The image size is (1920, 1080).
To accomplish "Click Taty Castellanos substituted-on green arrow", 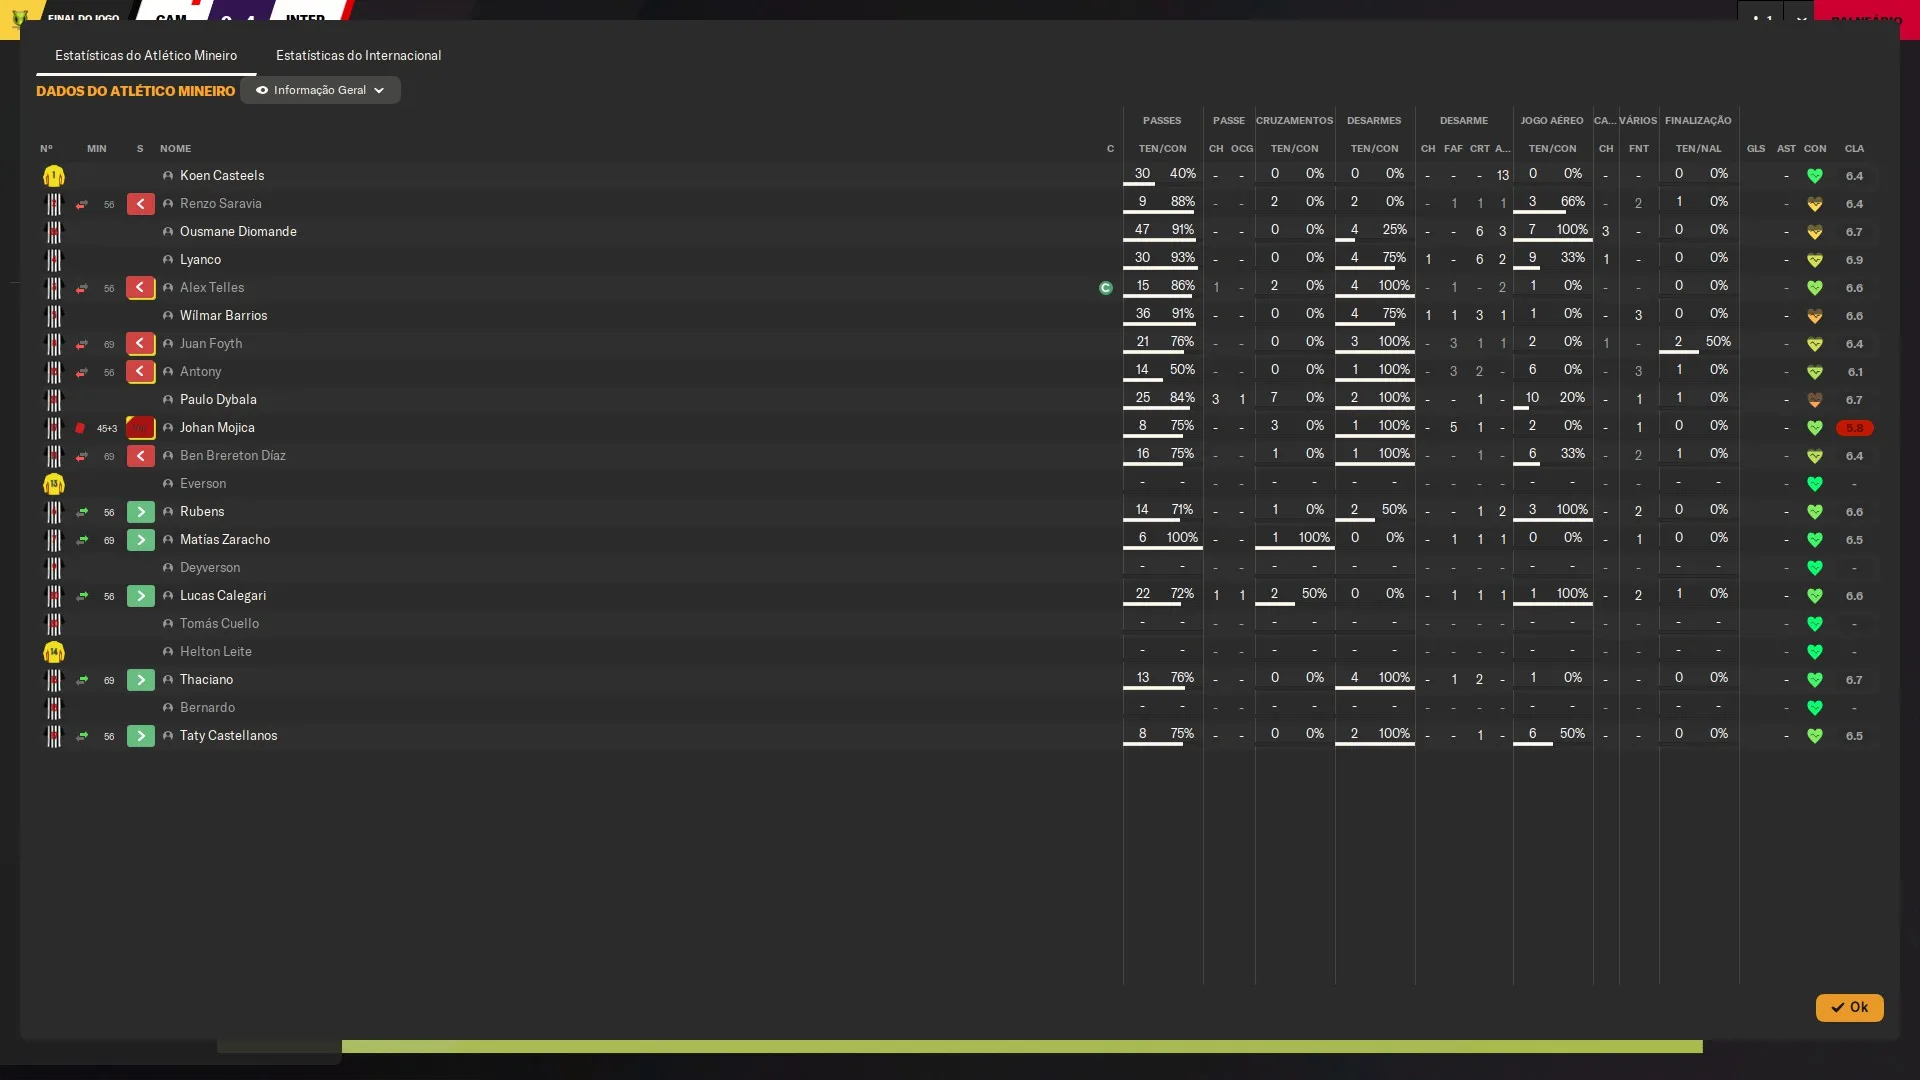I will pos(82,736).
